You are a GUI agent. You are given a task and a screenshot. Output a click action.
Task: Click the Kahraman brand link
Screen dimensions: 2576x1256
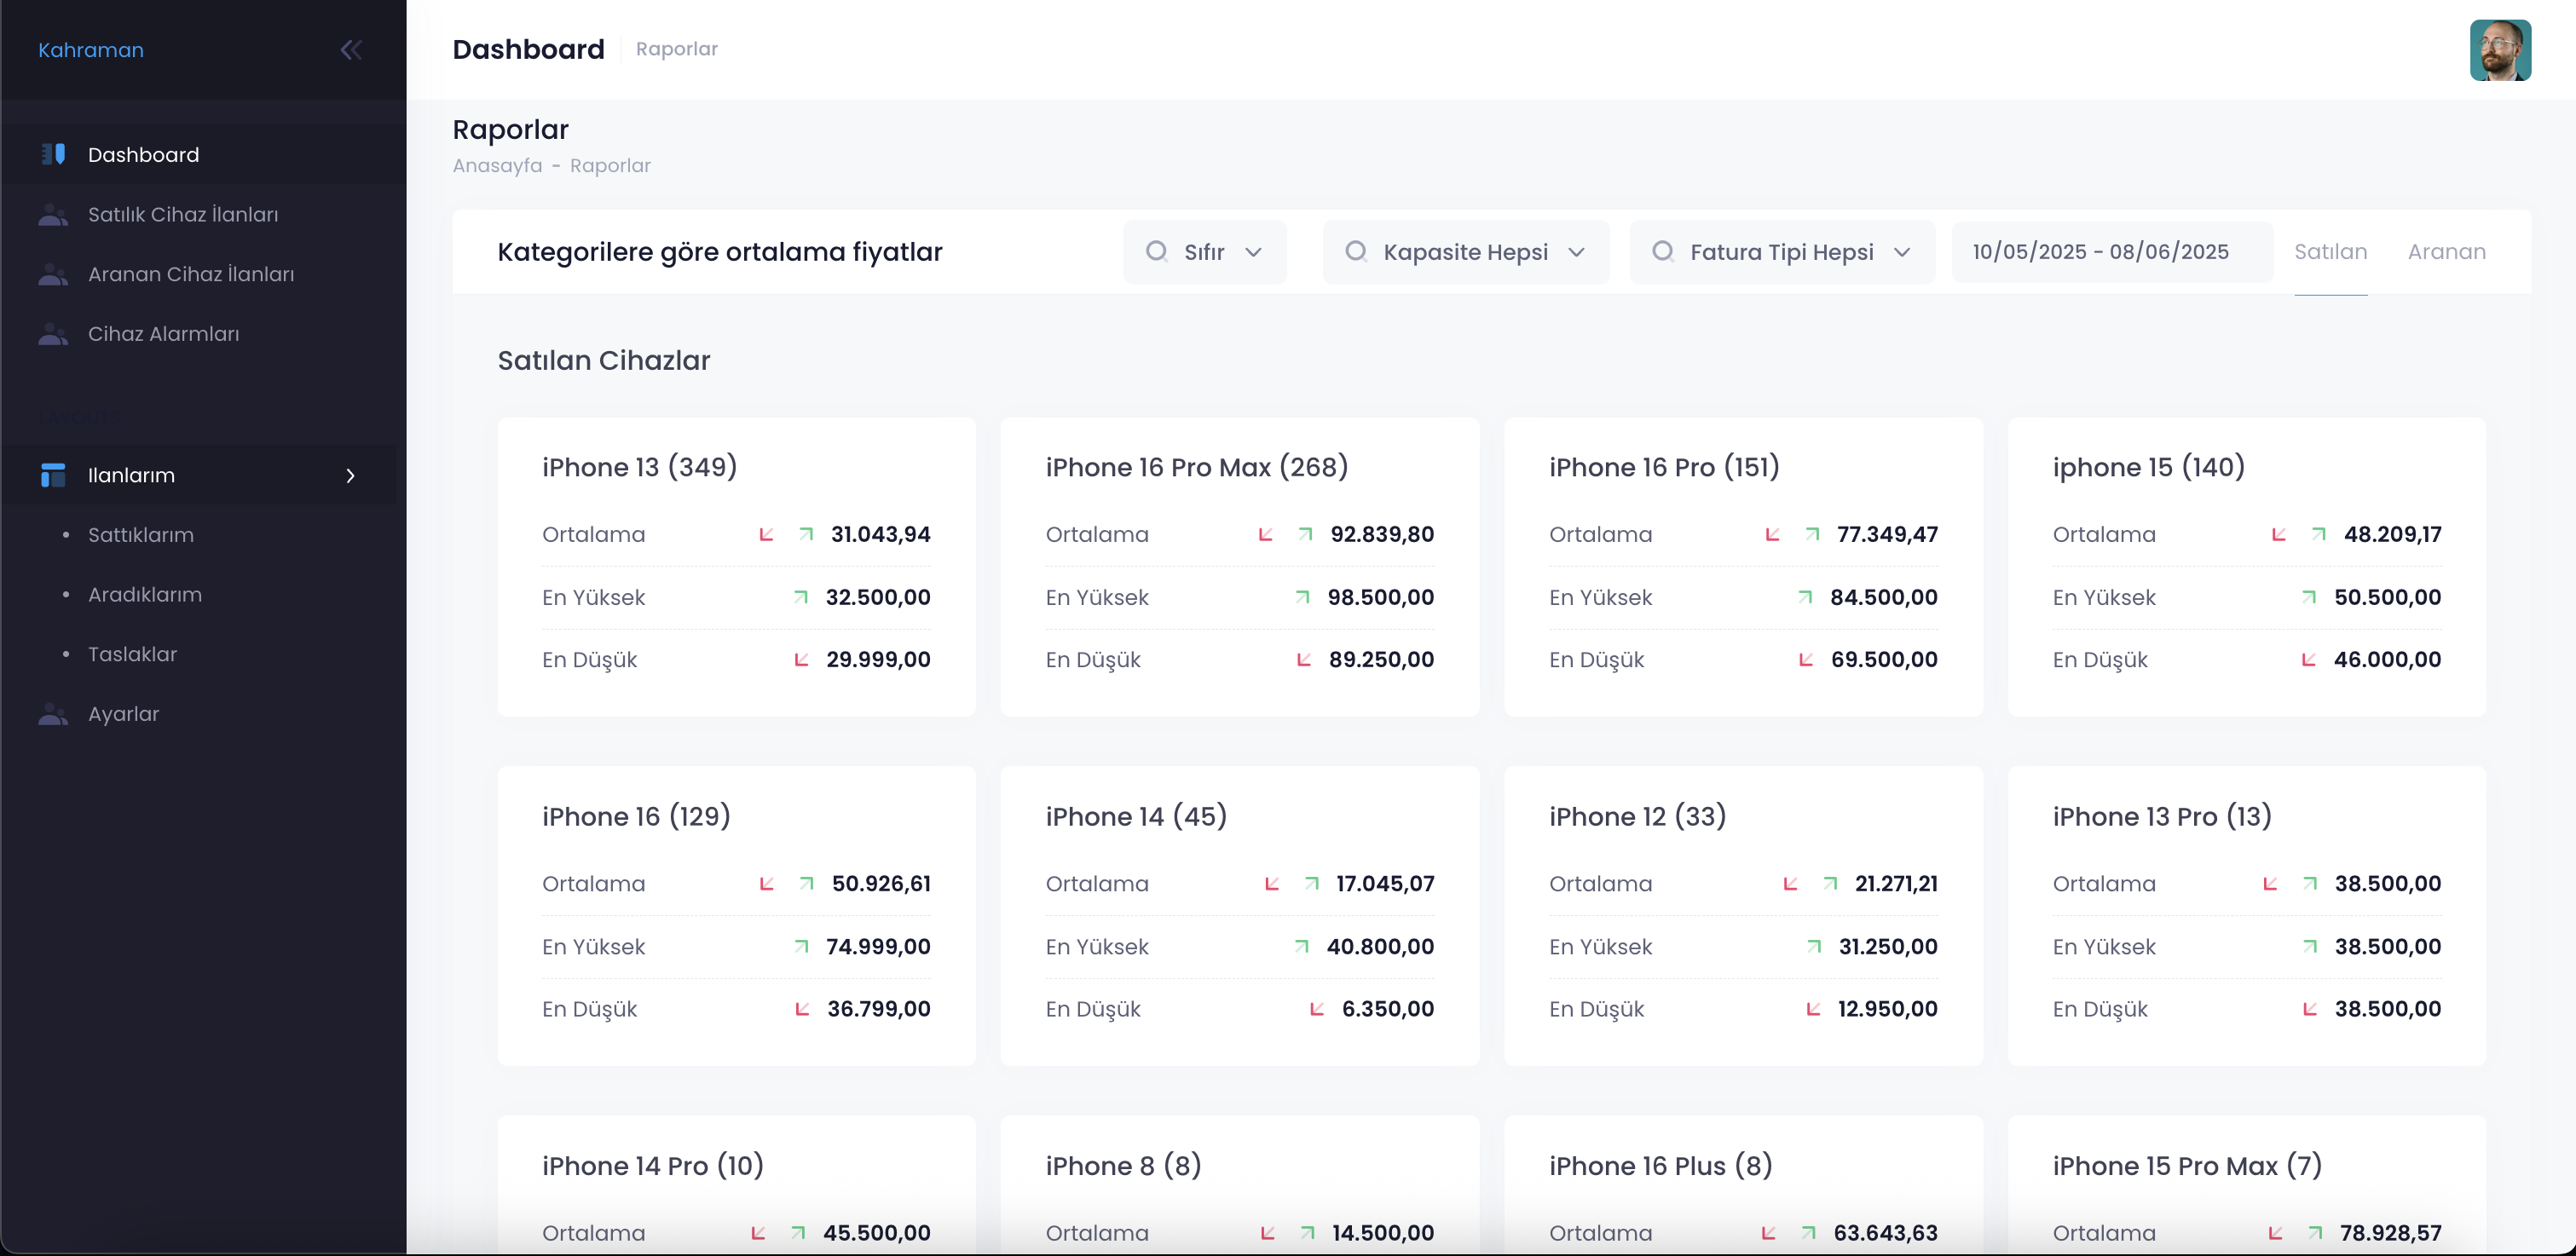(x=91, y=50)
